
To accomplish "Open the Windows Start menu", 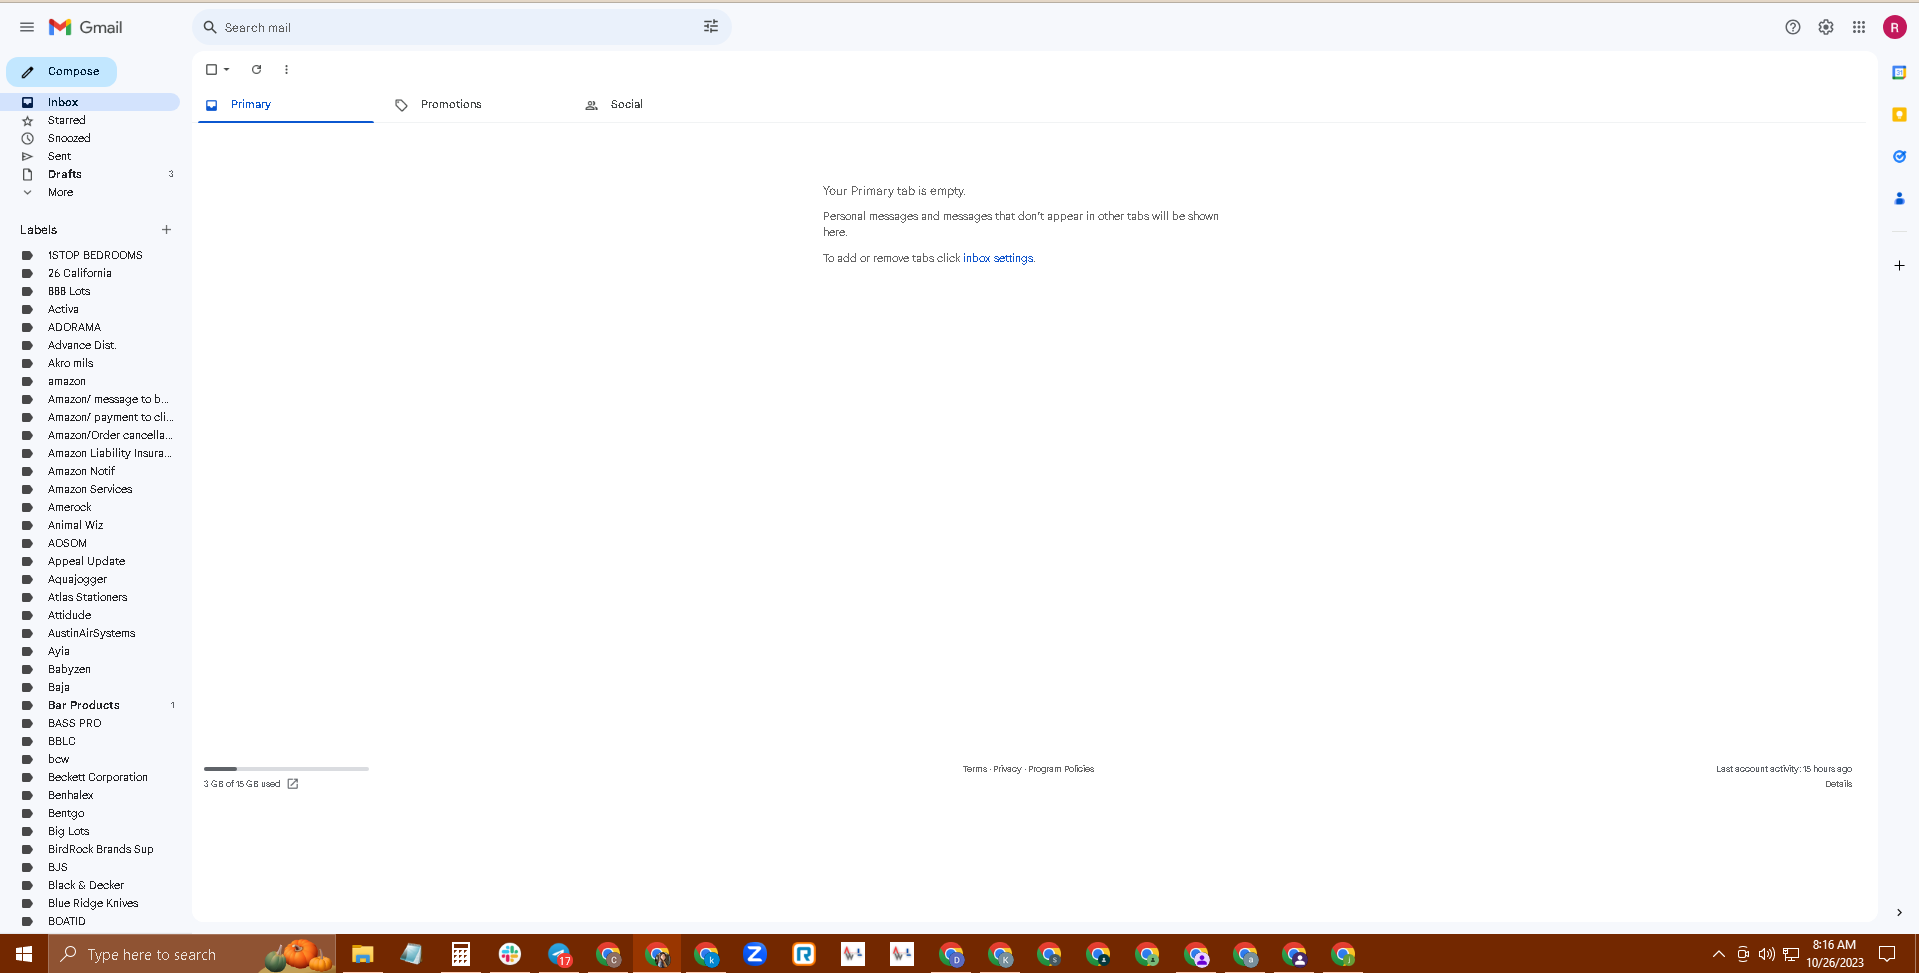I will click(24, 954).
